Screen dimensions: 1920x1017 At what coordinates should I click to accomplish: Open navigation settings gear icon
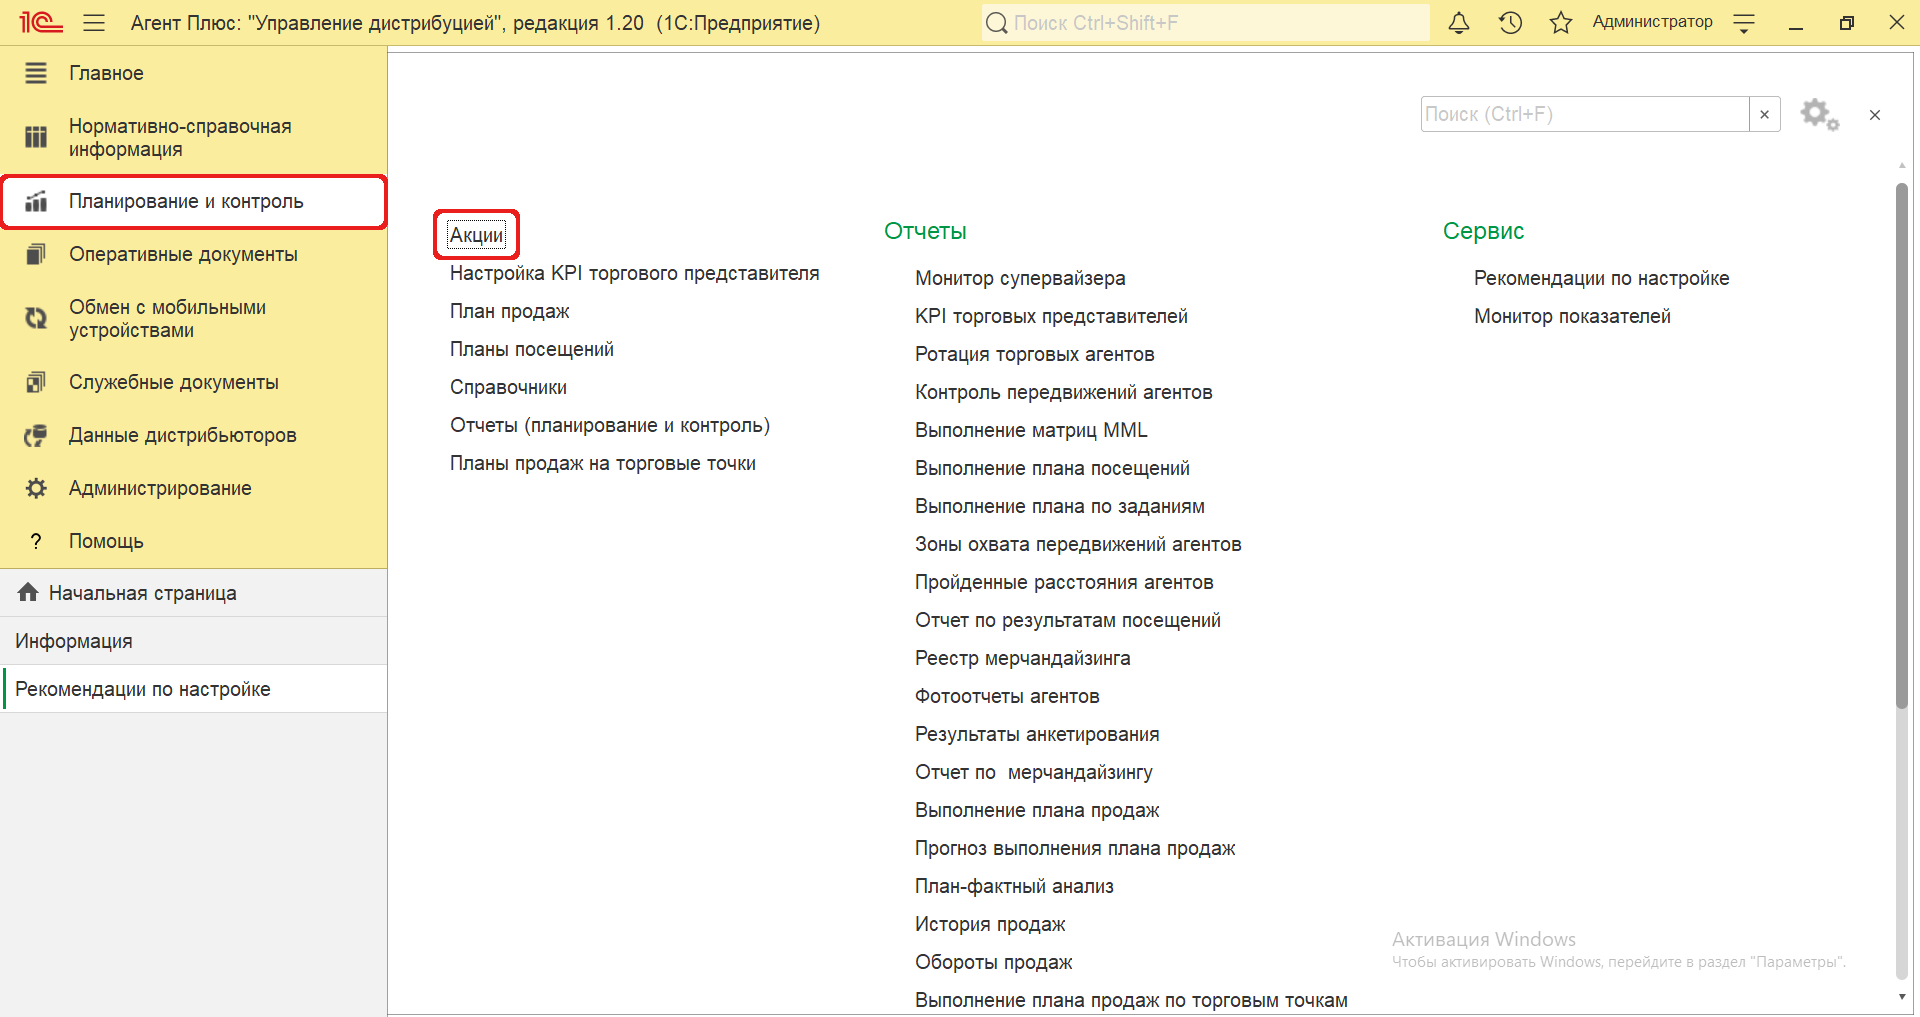[x=1820, y=115]
